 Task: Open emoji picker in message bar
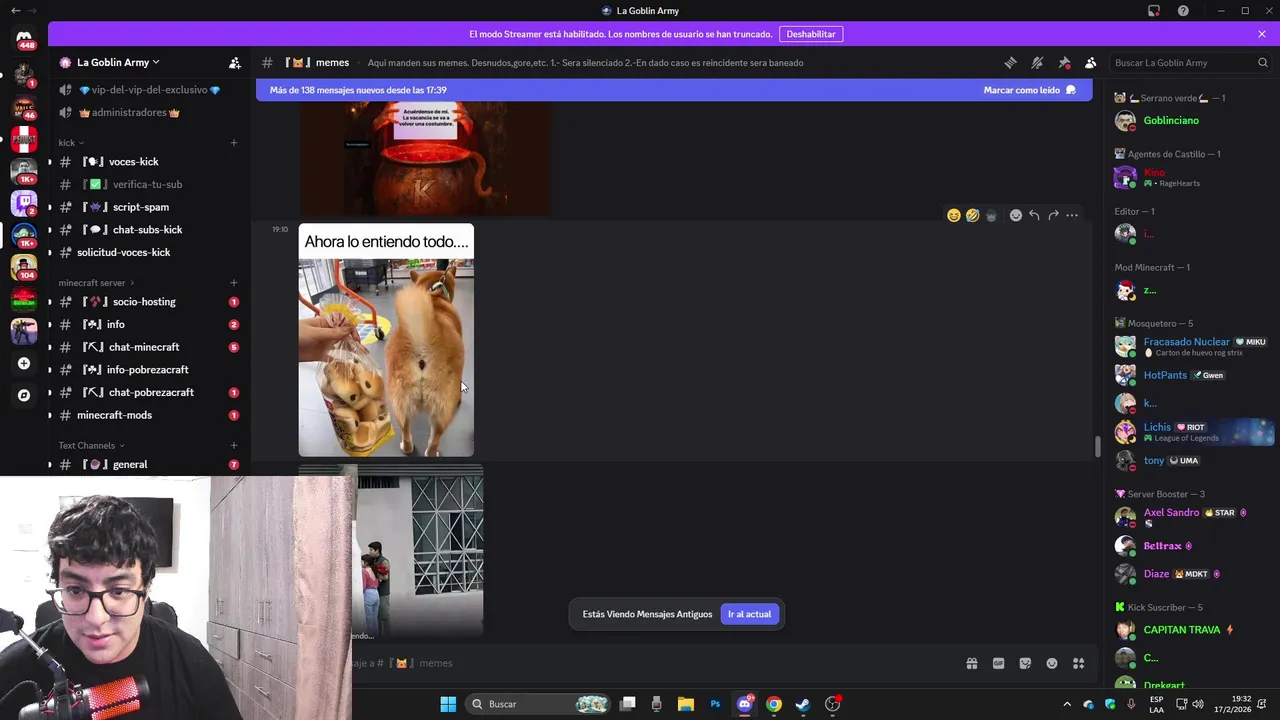(1052, 663)
